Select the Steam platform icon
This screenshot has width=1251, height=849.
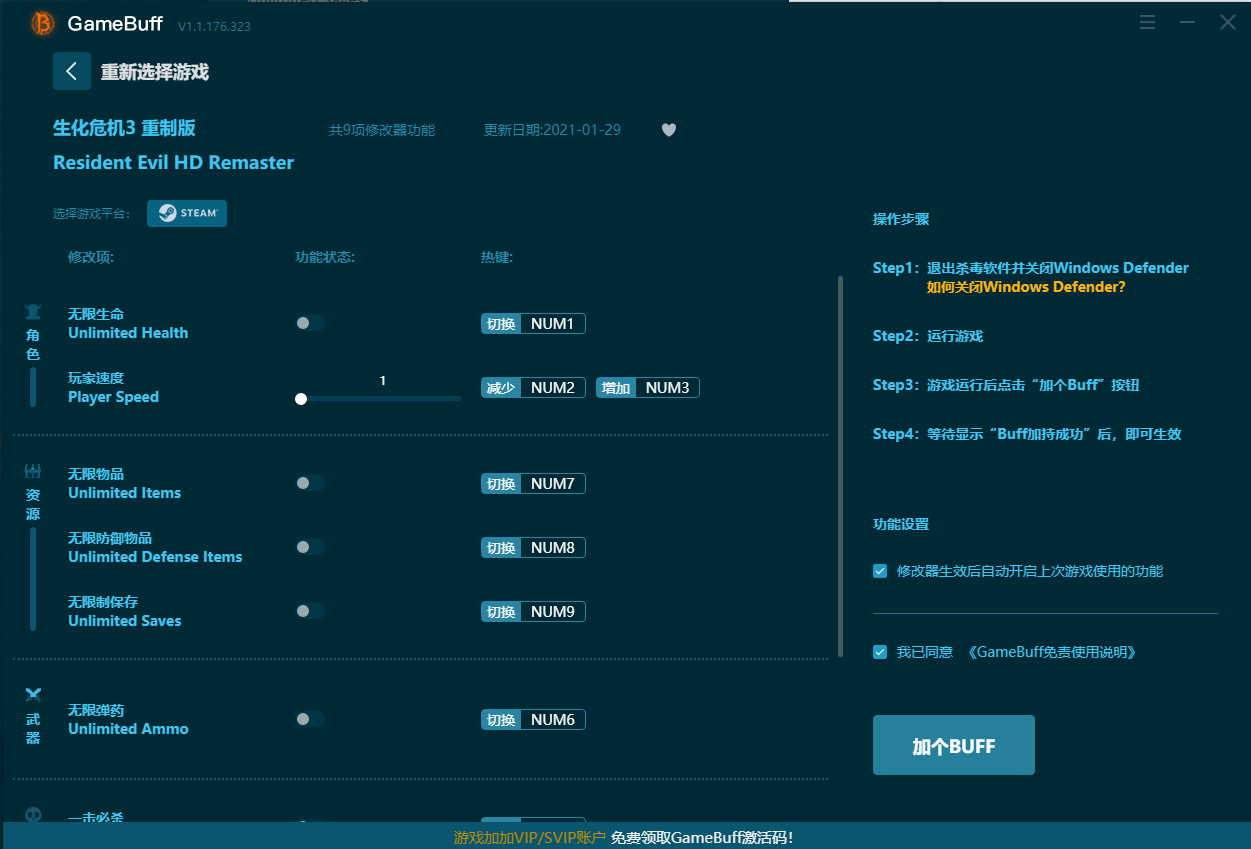(187, 213)
